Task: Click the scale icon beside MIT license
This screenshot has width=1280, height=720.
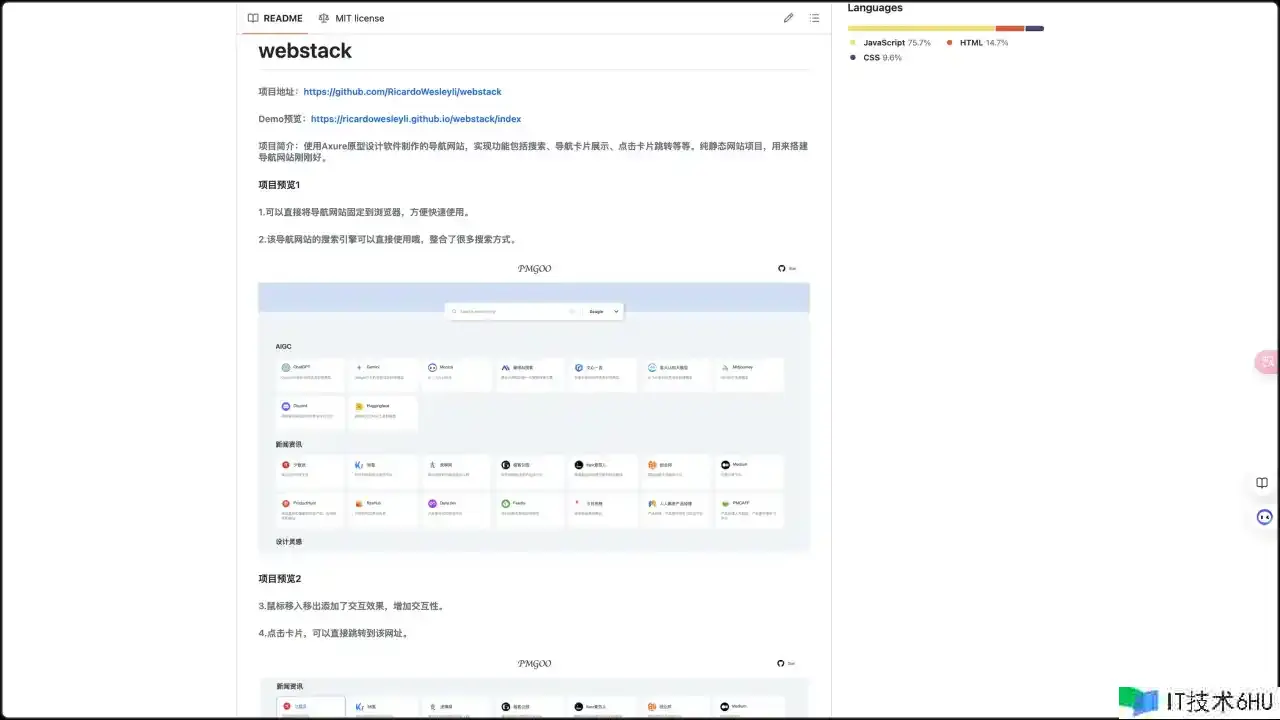Action: [324, 18]
